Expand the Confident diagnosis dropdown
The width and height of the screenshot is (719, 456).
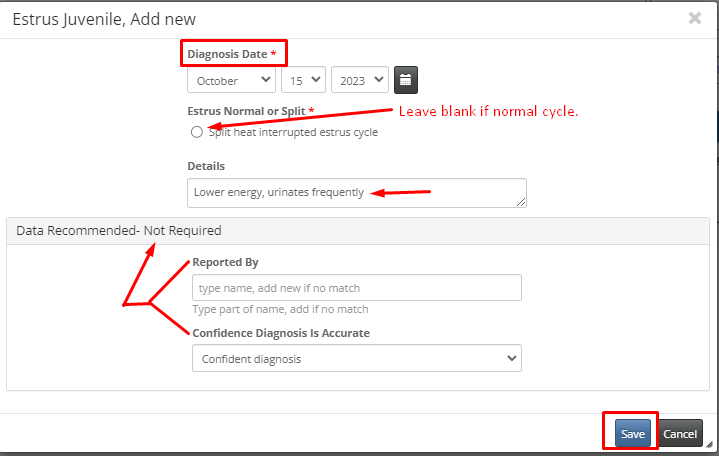coord(357,358)
